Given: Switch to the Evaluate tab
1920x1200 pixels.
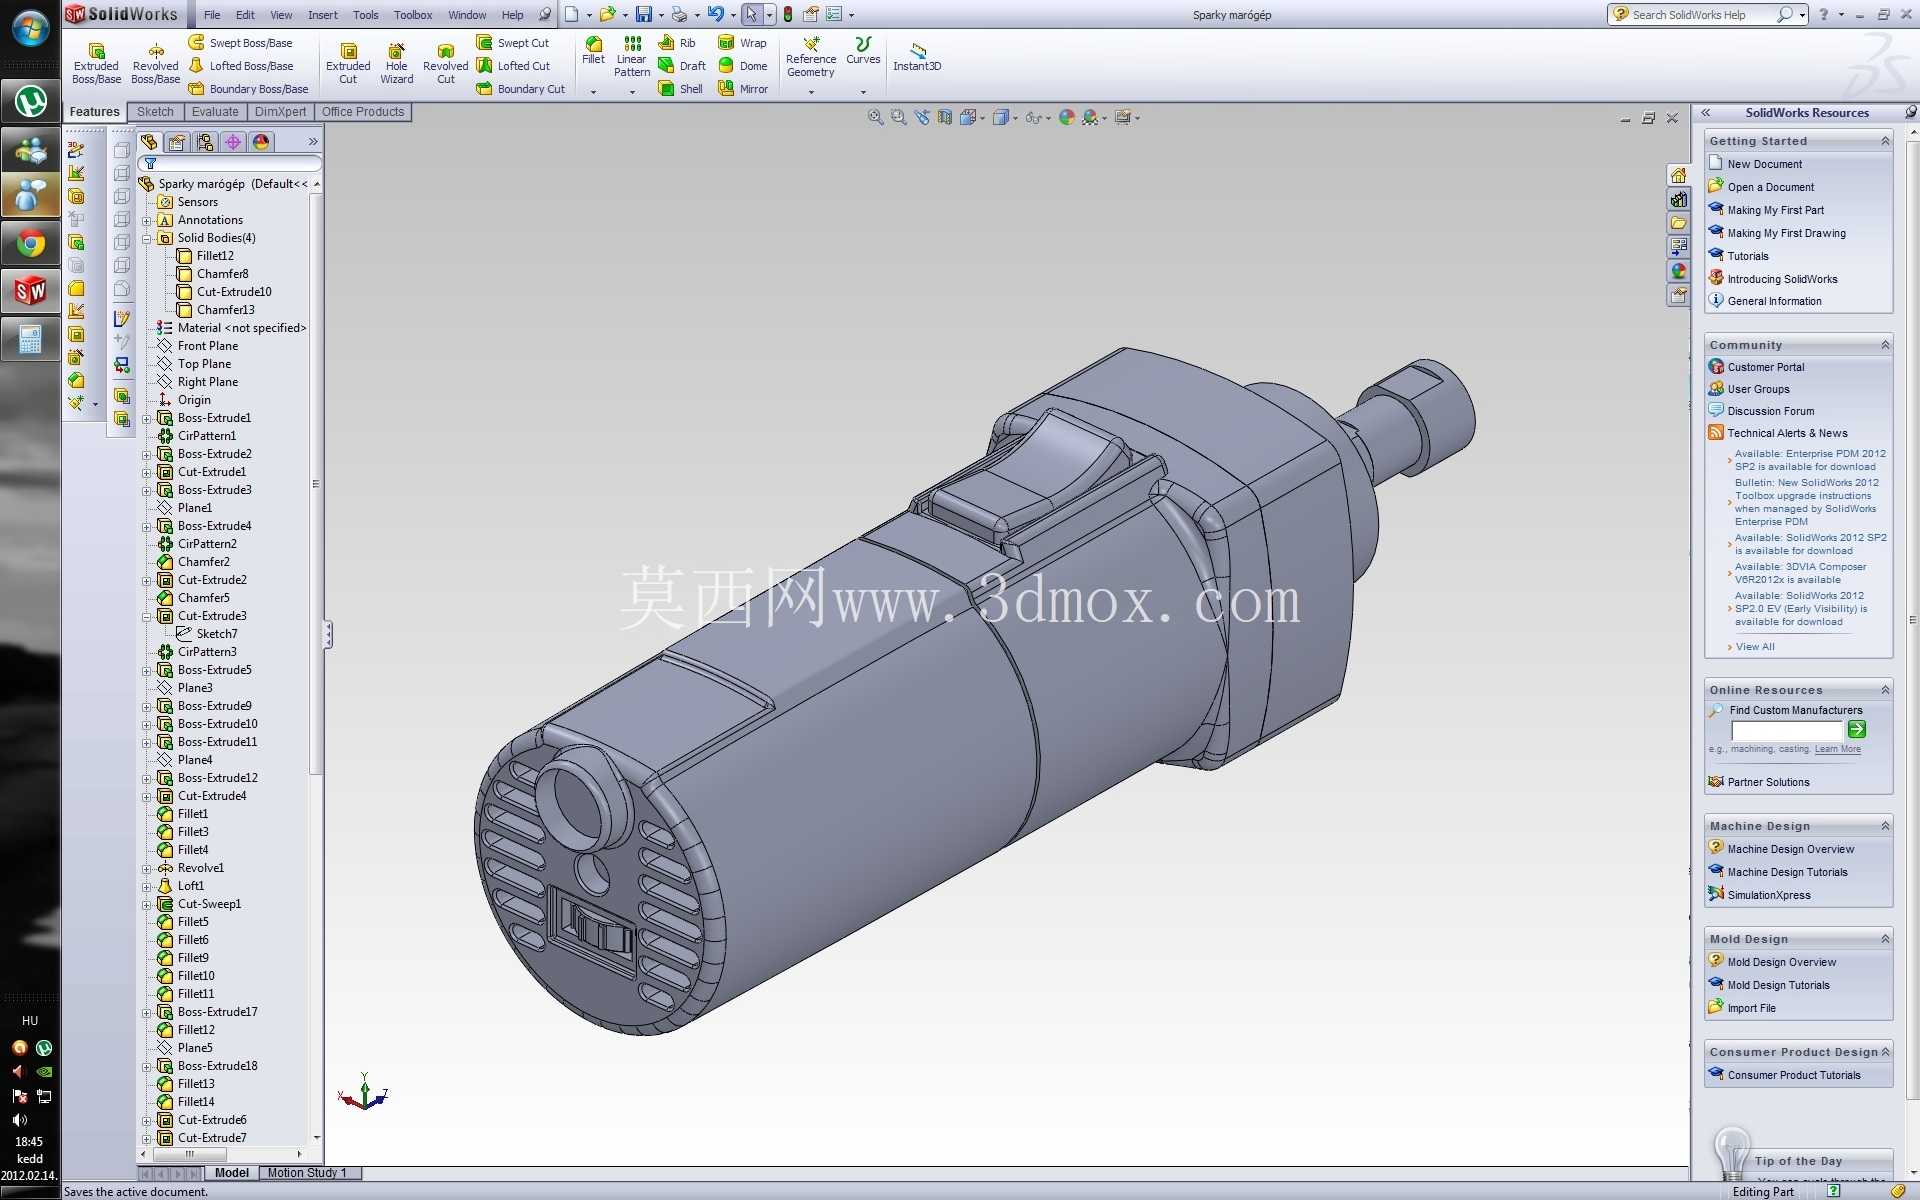Looking at the screenshot, I should click(215, 112).
